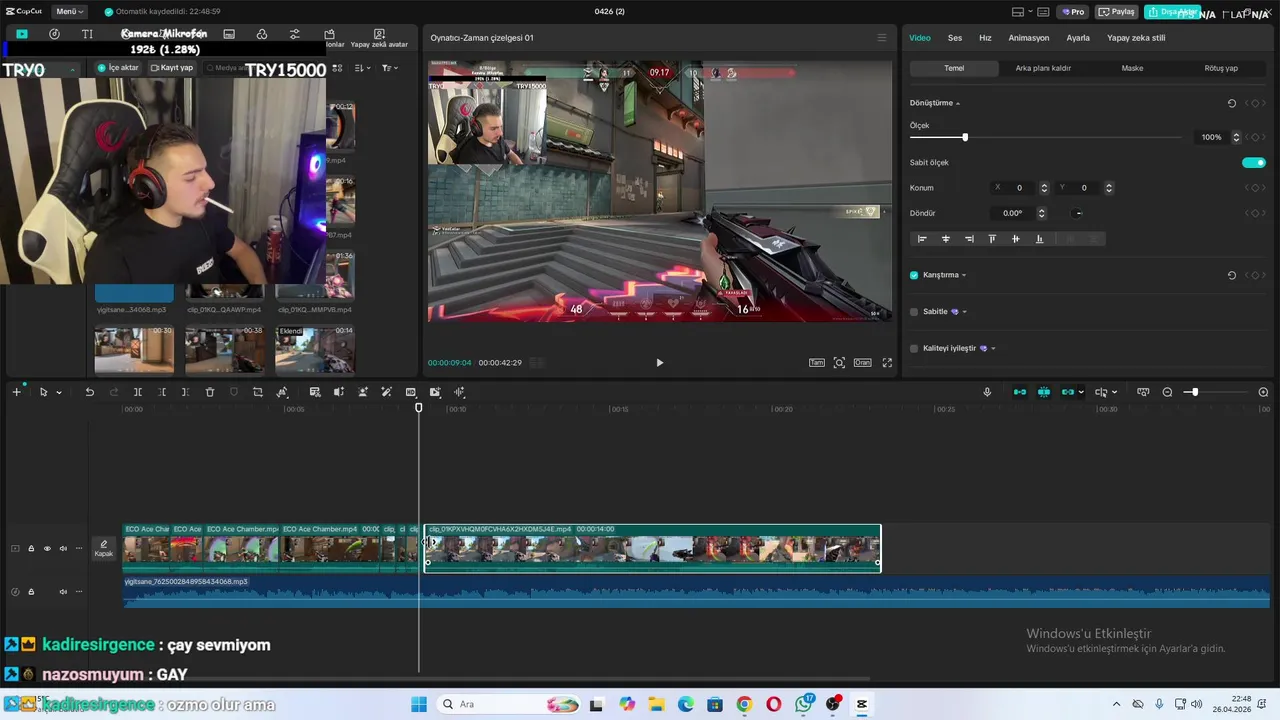Open more options for the video track
The height and width of the screenshot is (720, 1280).
[79, 548]
